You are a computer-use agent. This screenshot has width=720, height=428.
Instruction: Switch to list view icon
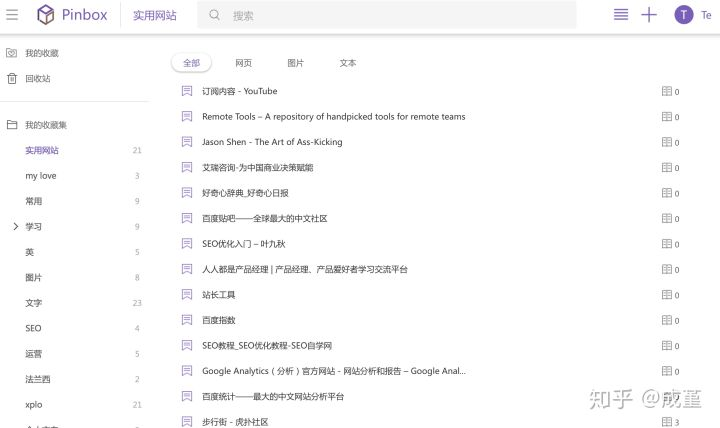[621, 15]
